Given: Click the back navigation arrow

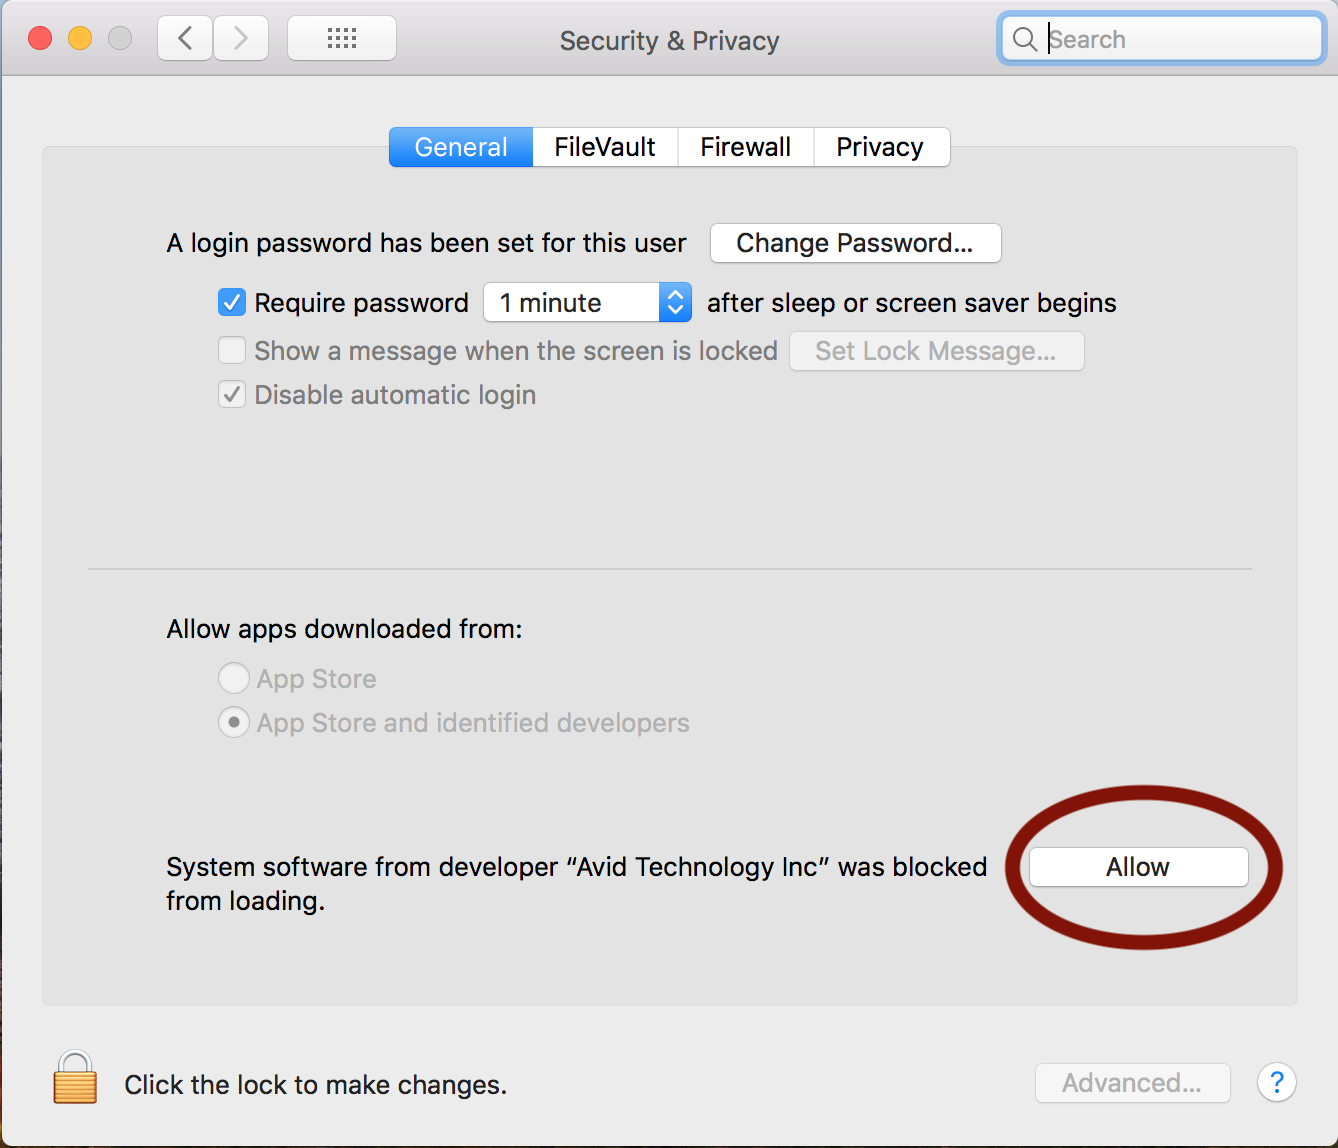Looking at the screenshot, I should pos(185,39).
